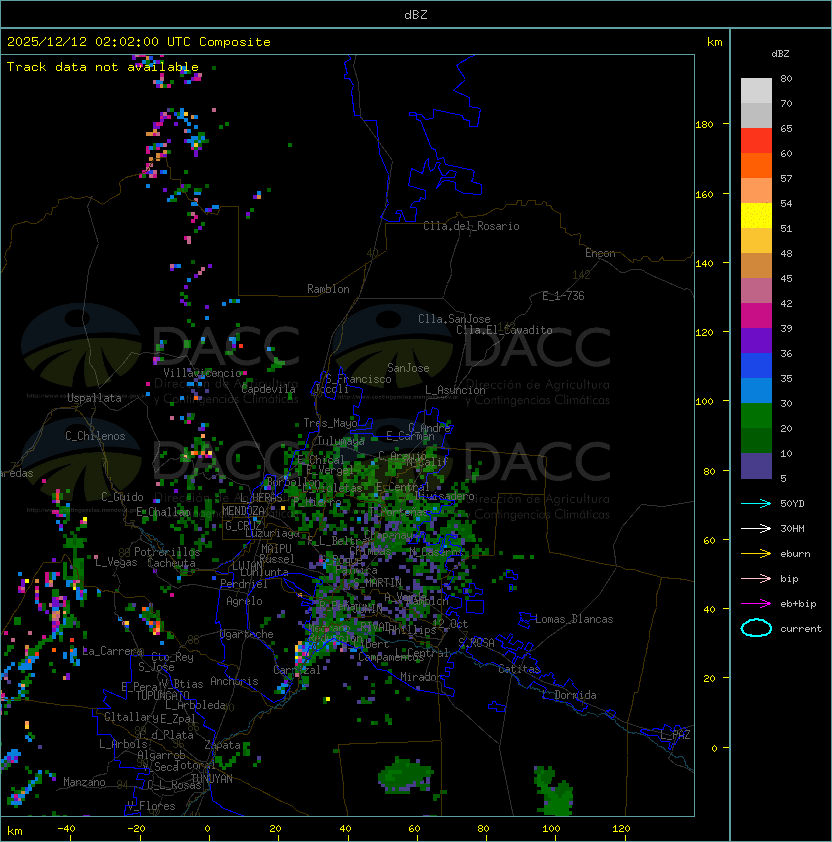This screenshot has height=842, width=832.
Task: Click the '-40' tick on horizontal km axis
Action: [x=66, y=829]
